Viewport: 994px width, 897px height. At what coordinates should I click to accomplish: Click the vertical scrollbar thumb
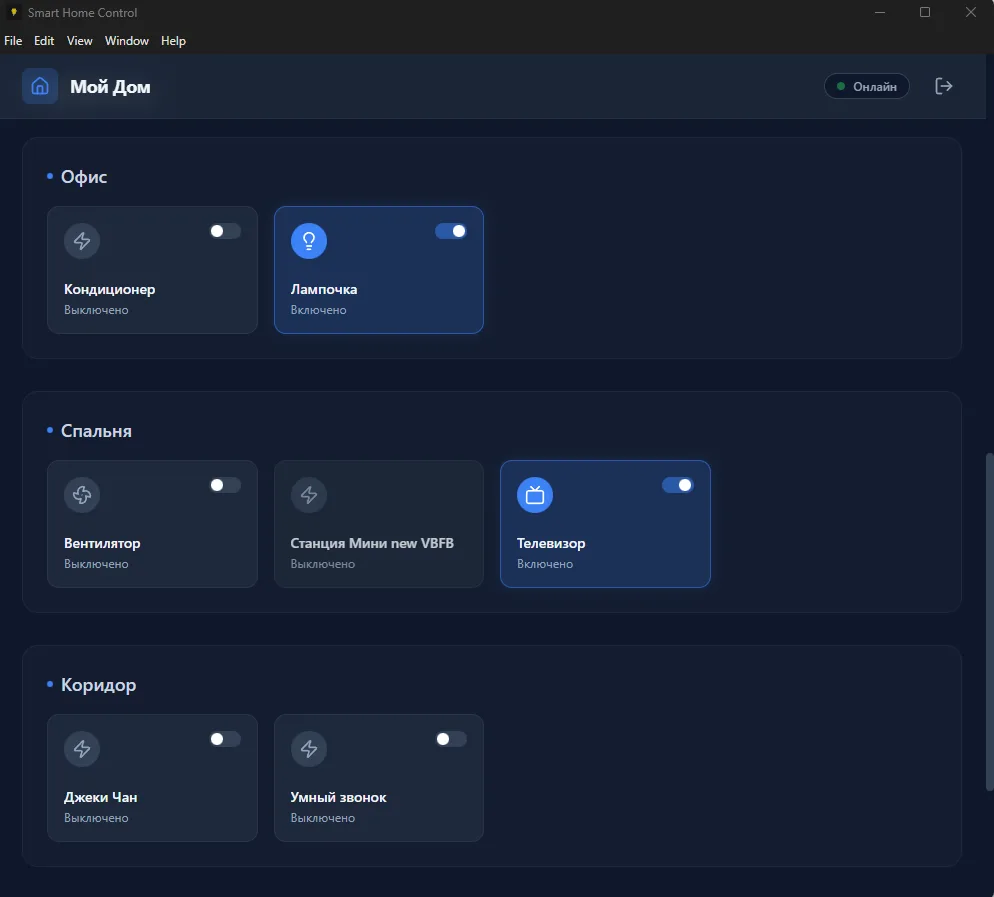[988, 620]
